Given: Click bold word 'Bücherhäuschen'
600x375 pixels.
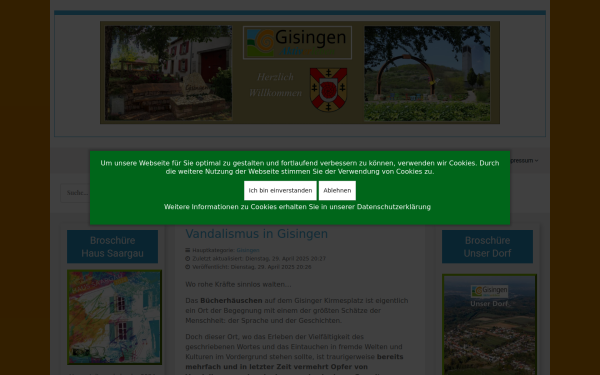Looking at the screenshot, I should pos(231,301).
